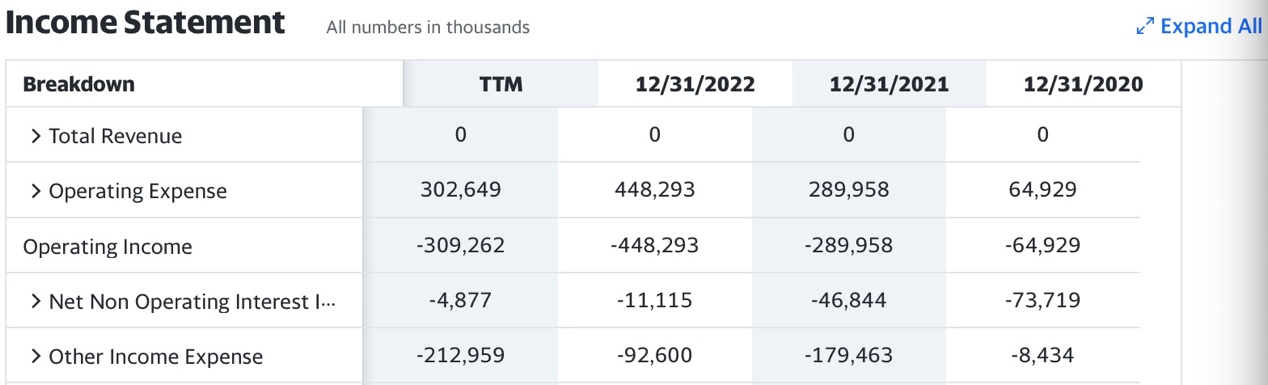Screen dimensions: 1268x385
Task: Click the 2020 Net Non Operating Interest value -73,719
Action: [x=1042, y=300]
